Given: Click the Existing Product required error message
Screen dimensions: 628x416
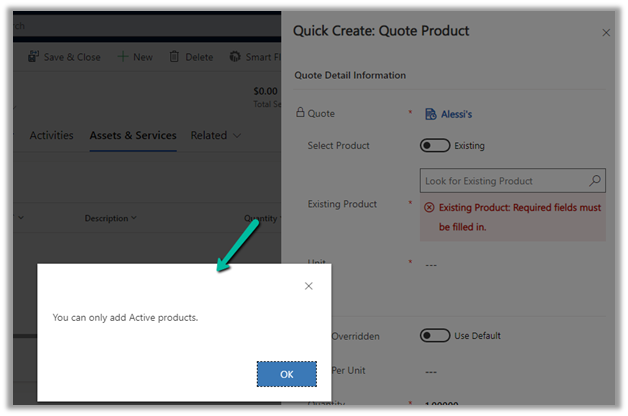Looking at the screenshot, I should pyautogui.click(x=513, y=217).
